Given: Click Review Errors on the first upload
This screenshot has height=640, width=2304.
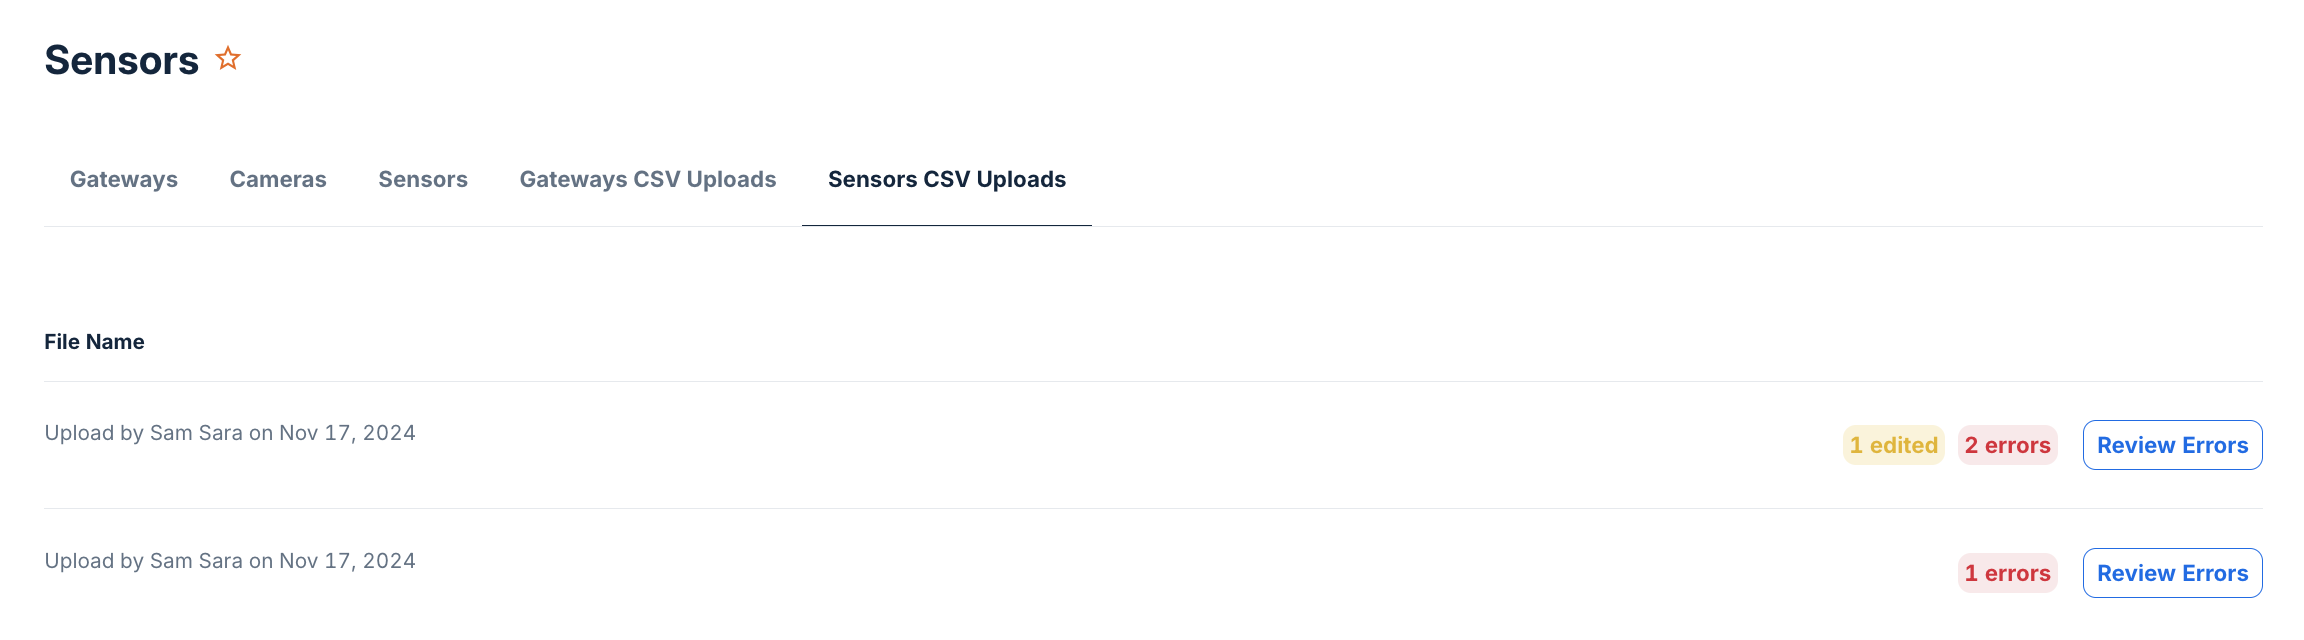Looking at the screenshot, I should pyautogui.click(x=2172, y=444).
